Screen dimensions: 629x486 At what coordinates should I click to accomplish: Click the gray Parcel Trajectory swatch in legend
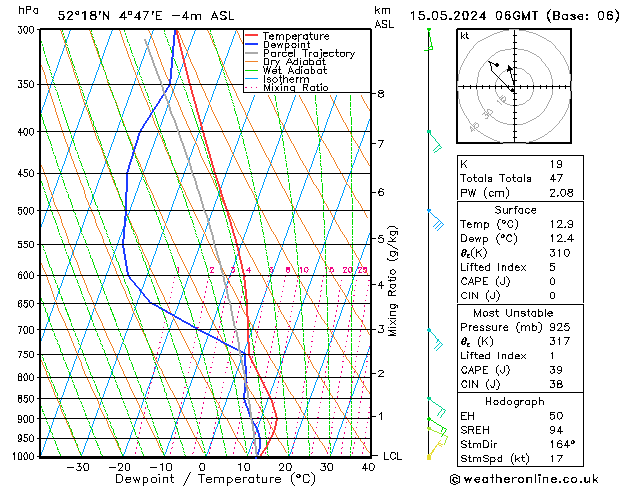pos(251,53)
